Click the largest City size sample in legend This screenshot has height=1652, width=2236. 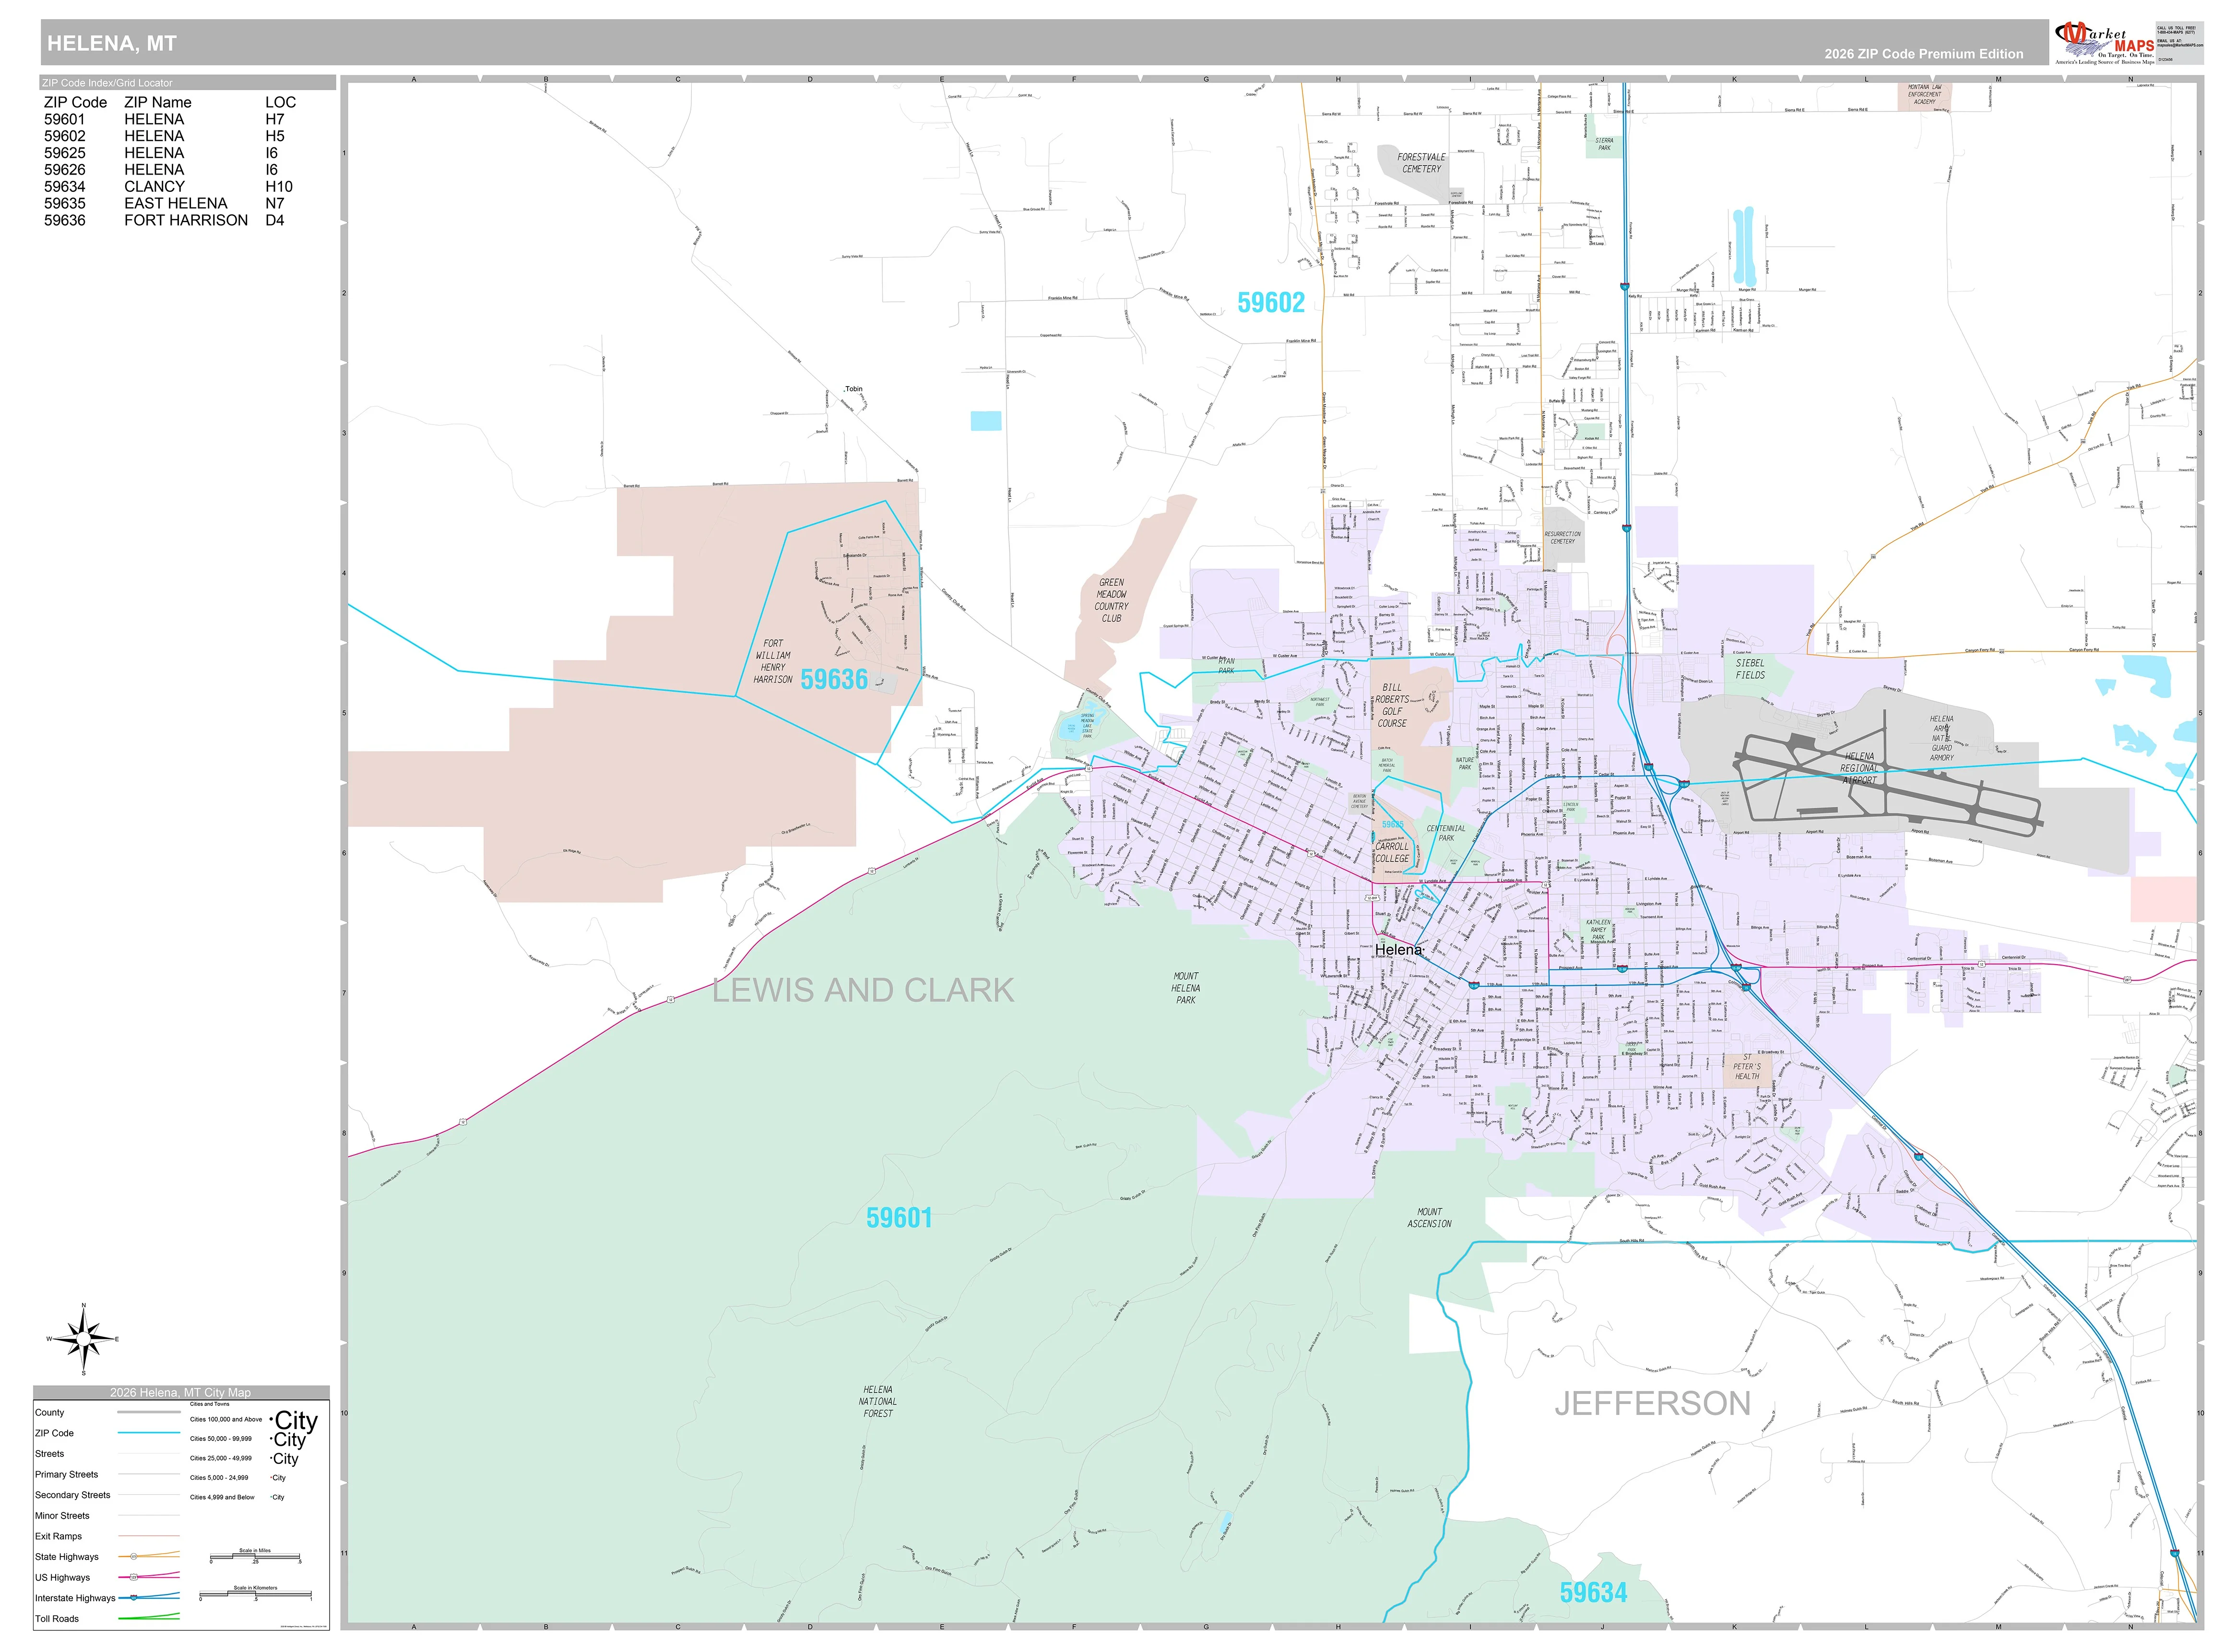295,1420
